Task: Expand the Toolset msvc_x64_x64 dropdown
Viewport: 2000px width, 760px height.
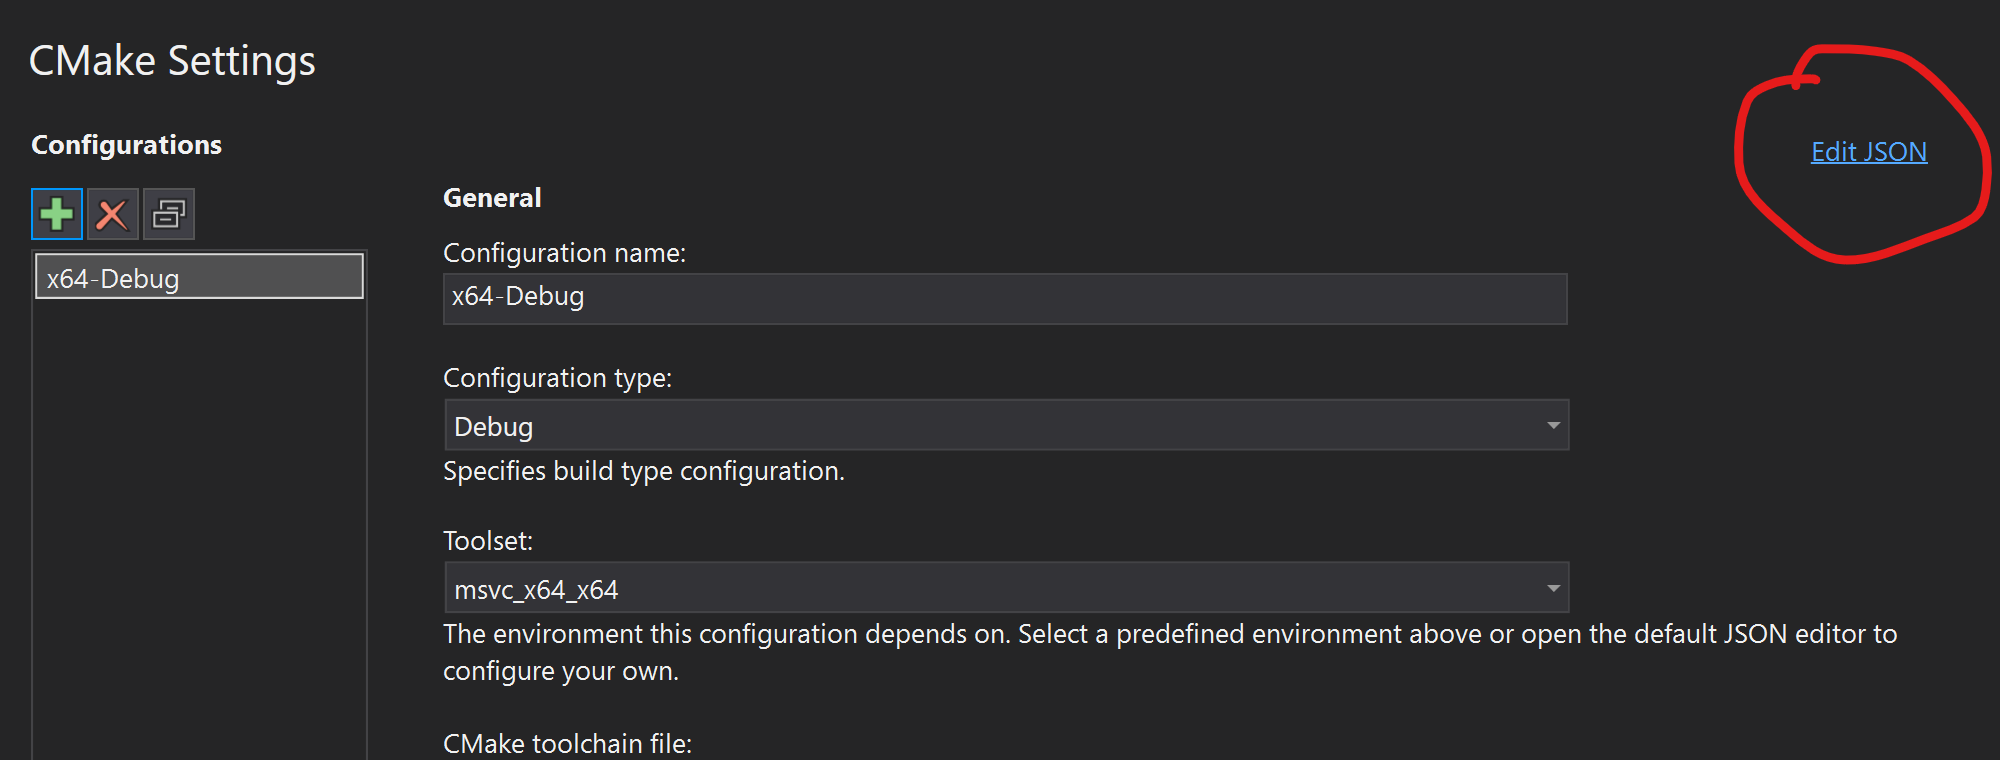Action: 1006,587
